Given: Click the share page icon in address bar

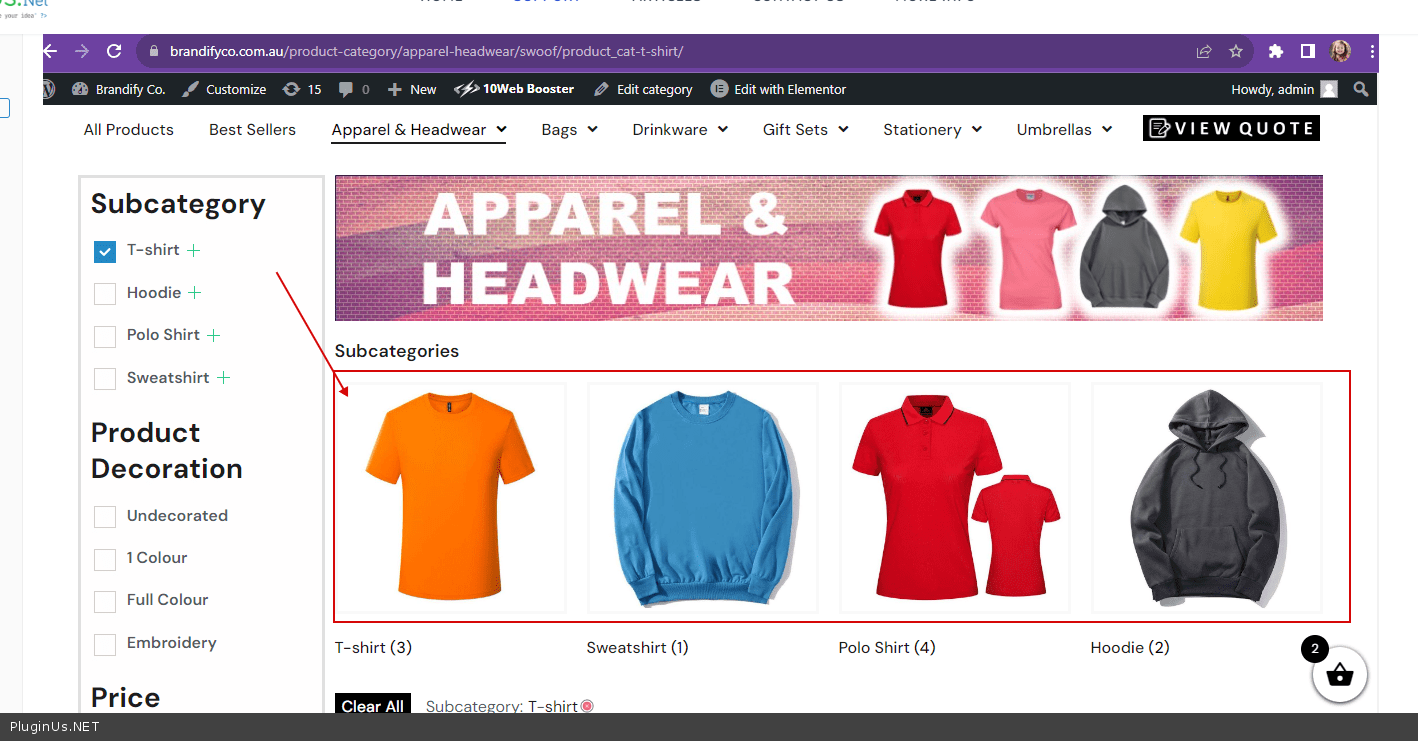Looking at the screenshot, I should click(1204, 51).
